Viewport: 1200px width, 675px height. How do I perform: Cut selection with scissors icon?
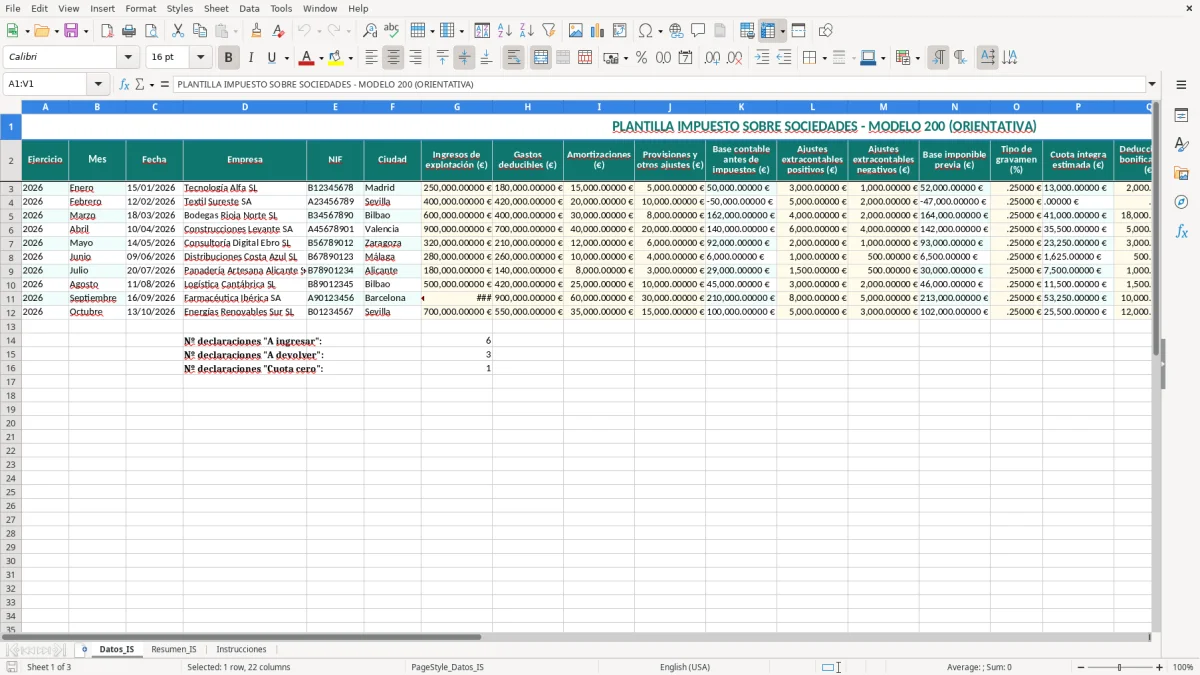[x=177, y=31]
